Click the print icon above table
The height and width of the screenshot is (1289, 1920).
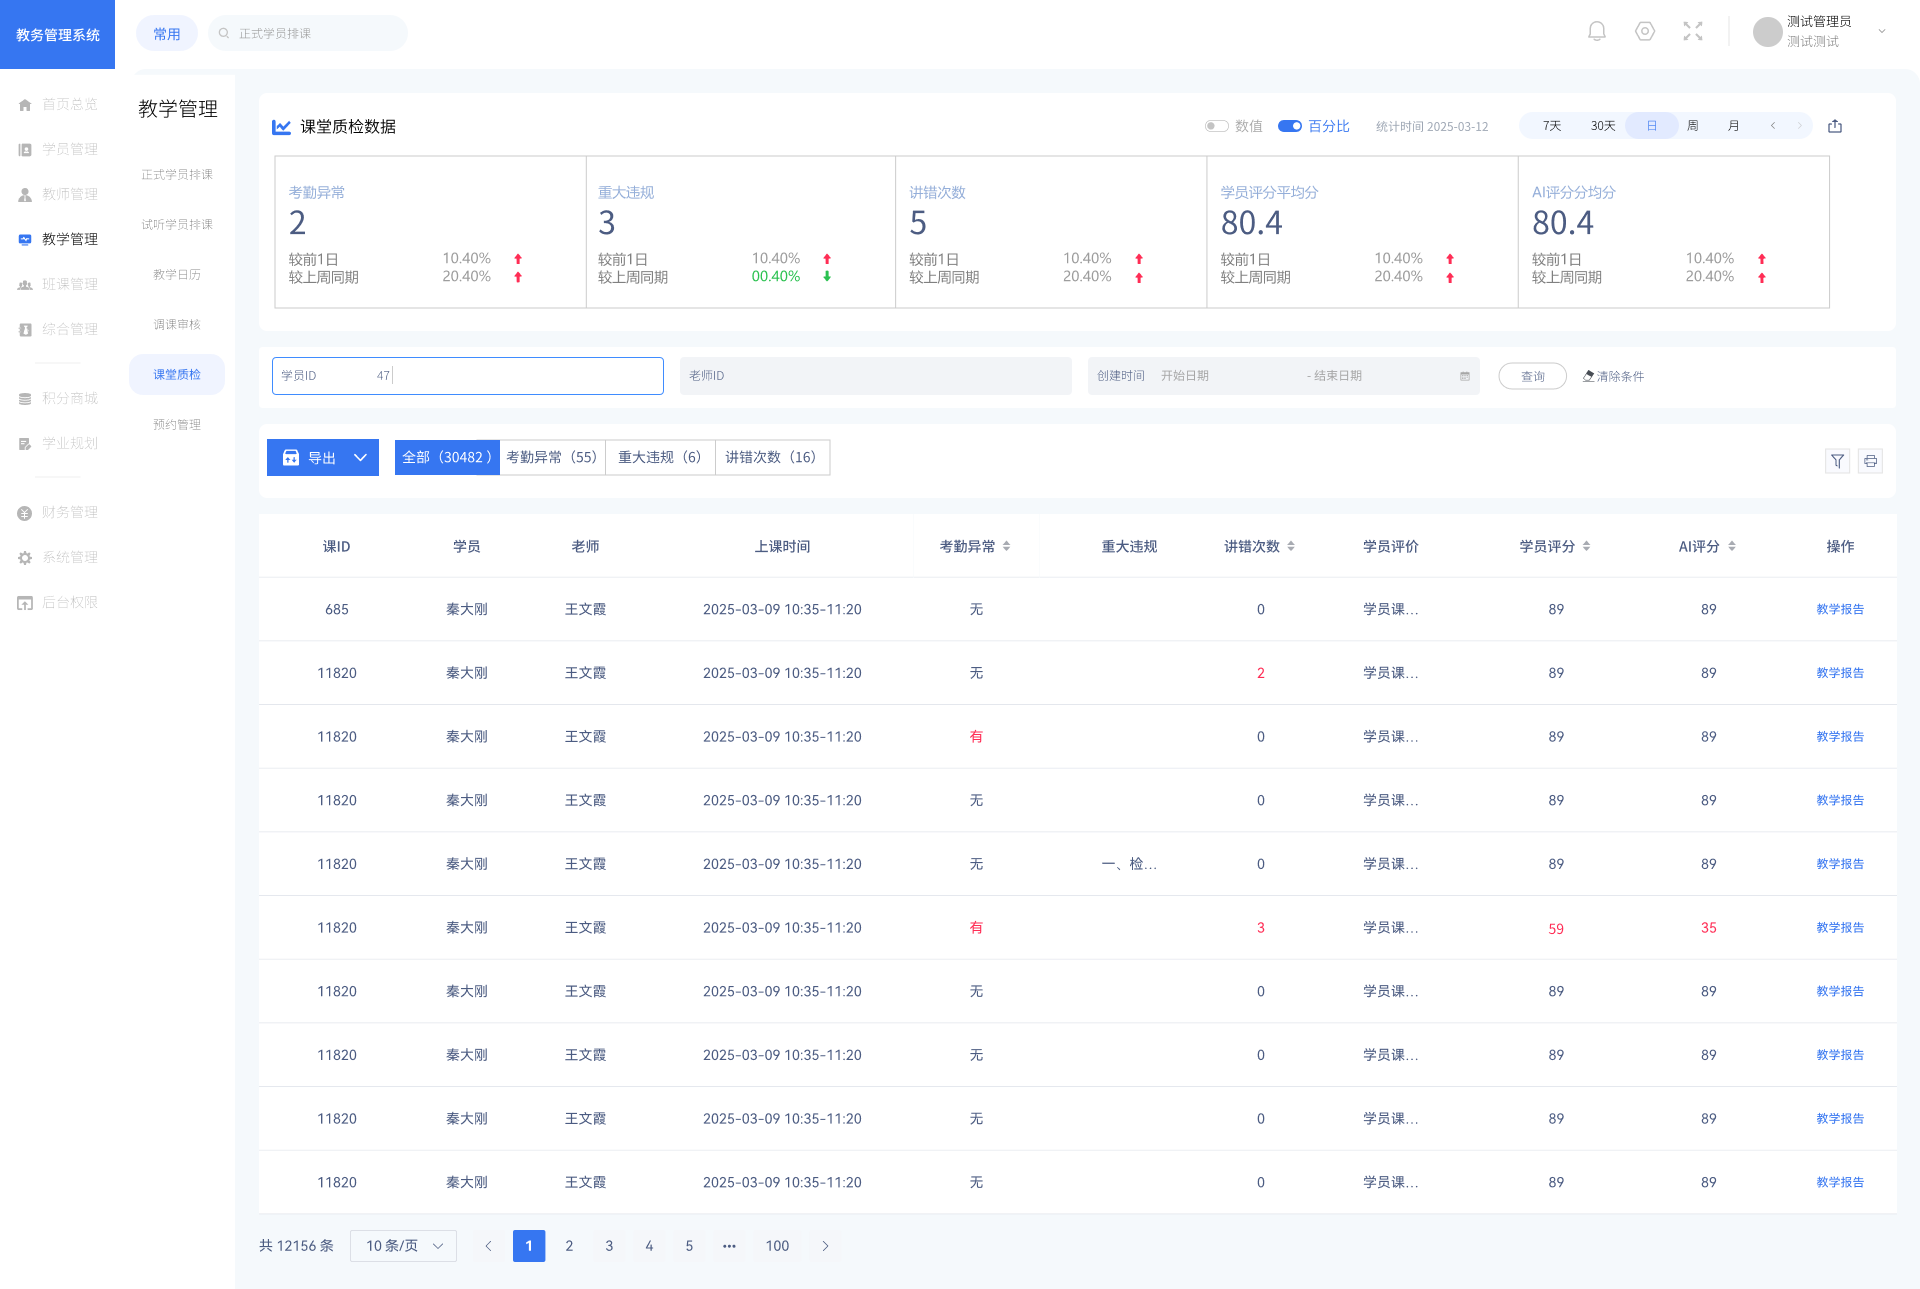(x=1871, y=461)
